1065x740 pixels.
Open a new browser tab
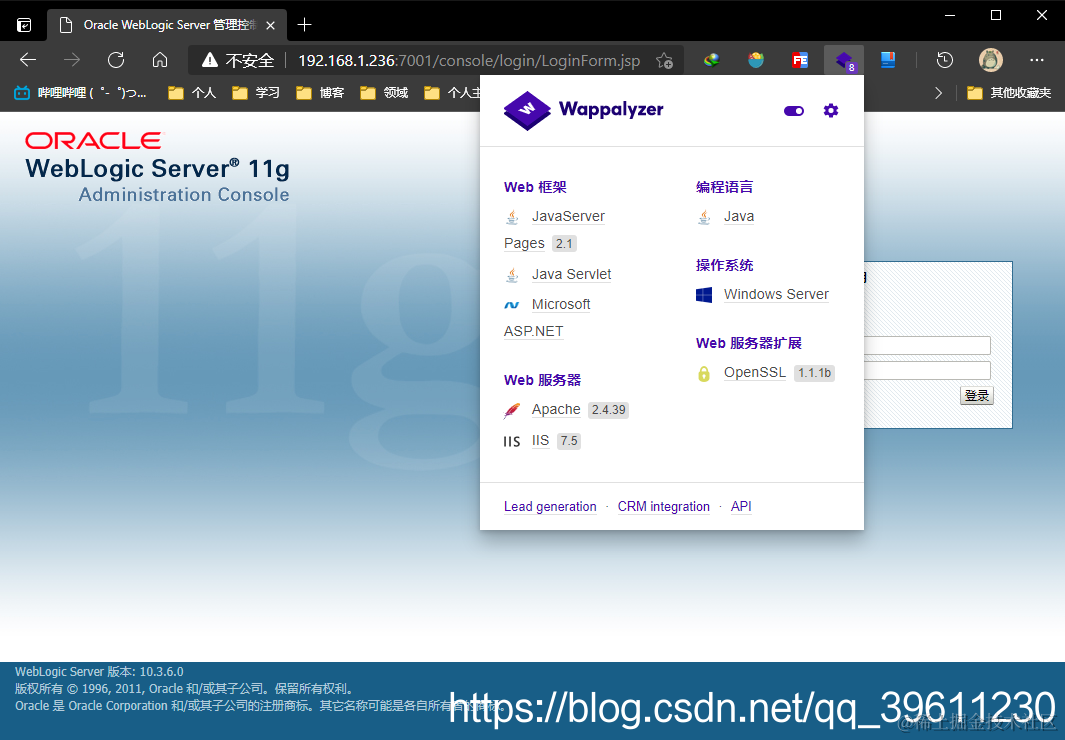[304, 25]
